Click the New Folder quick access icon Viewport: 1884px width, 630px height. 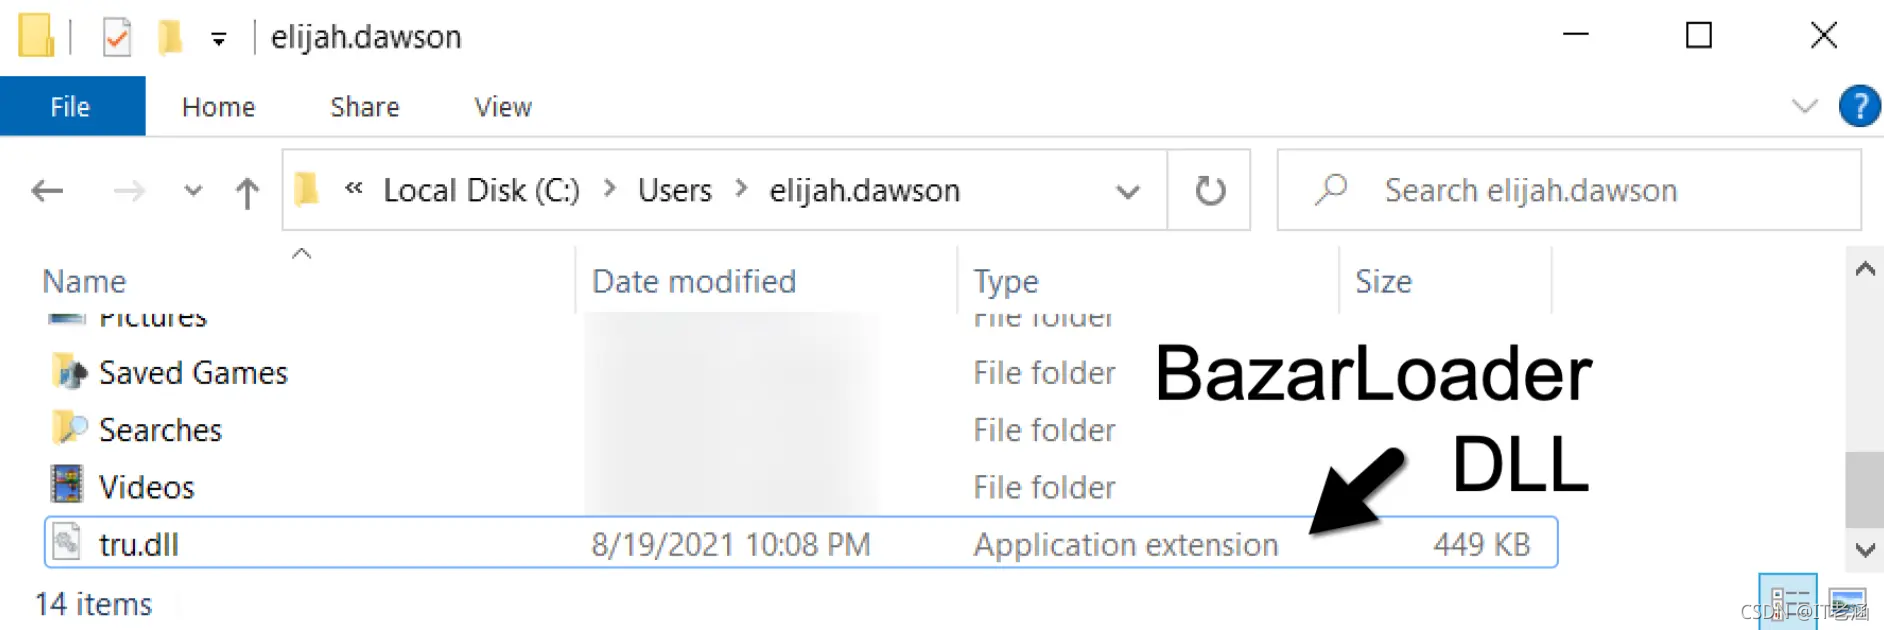170,38
